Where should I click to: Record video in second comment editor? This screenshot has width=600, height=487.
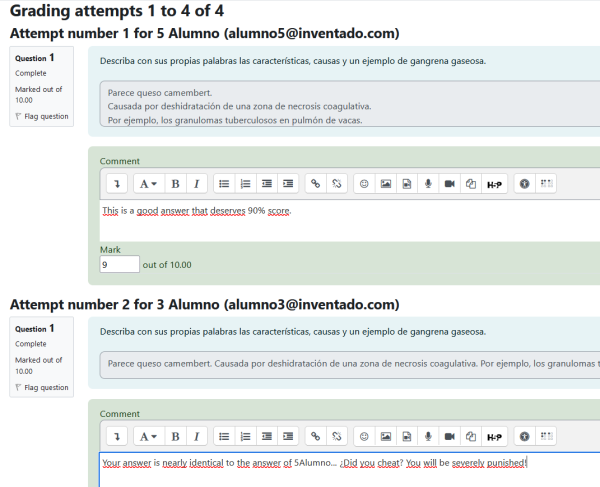(450, 437)
